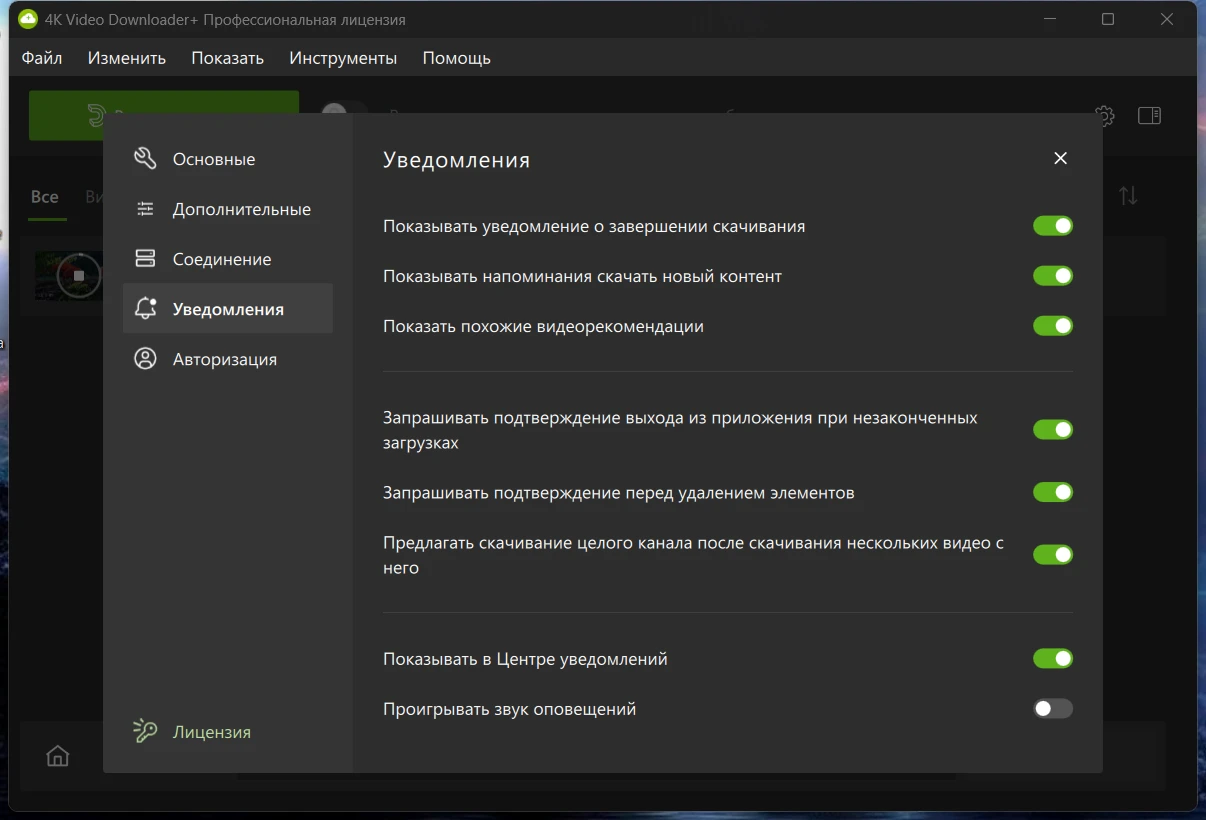Open the Файл menu
This screenshot has height=820, width=1206.
[x=42, y=58]
